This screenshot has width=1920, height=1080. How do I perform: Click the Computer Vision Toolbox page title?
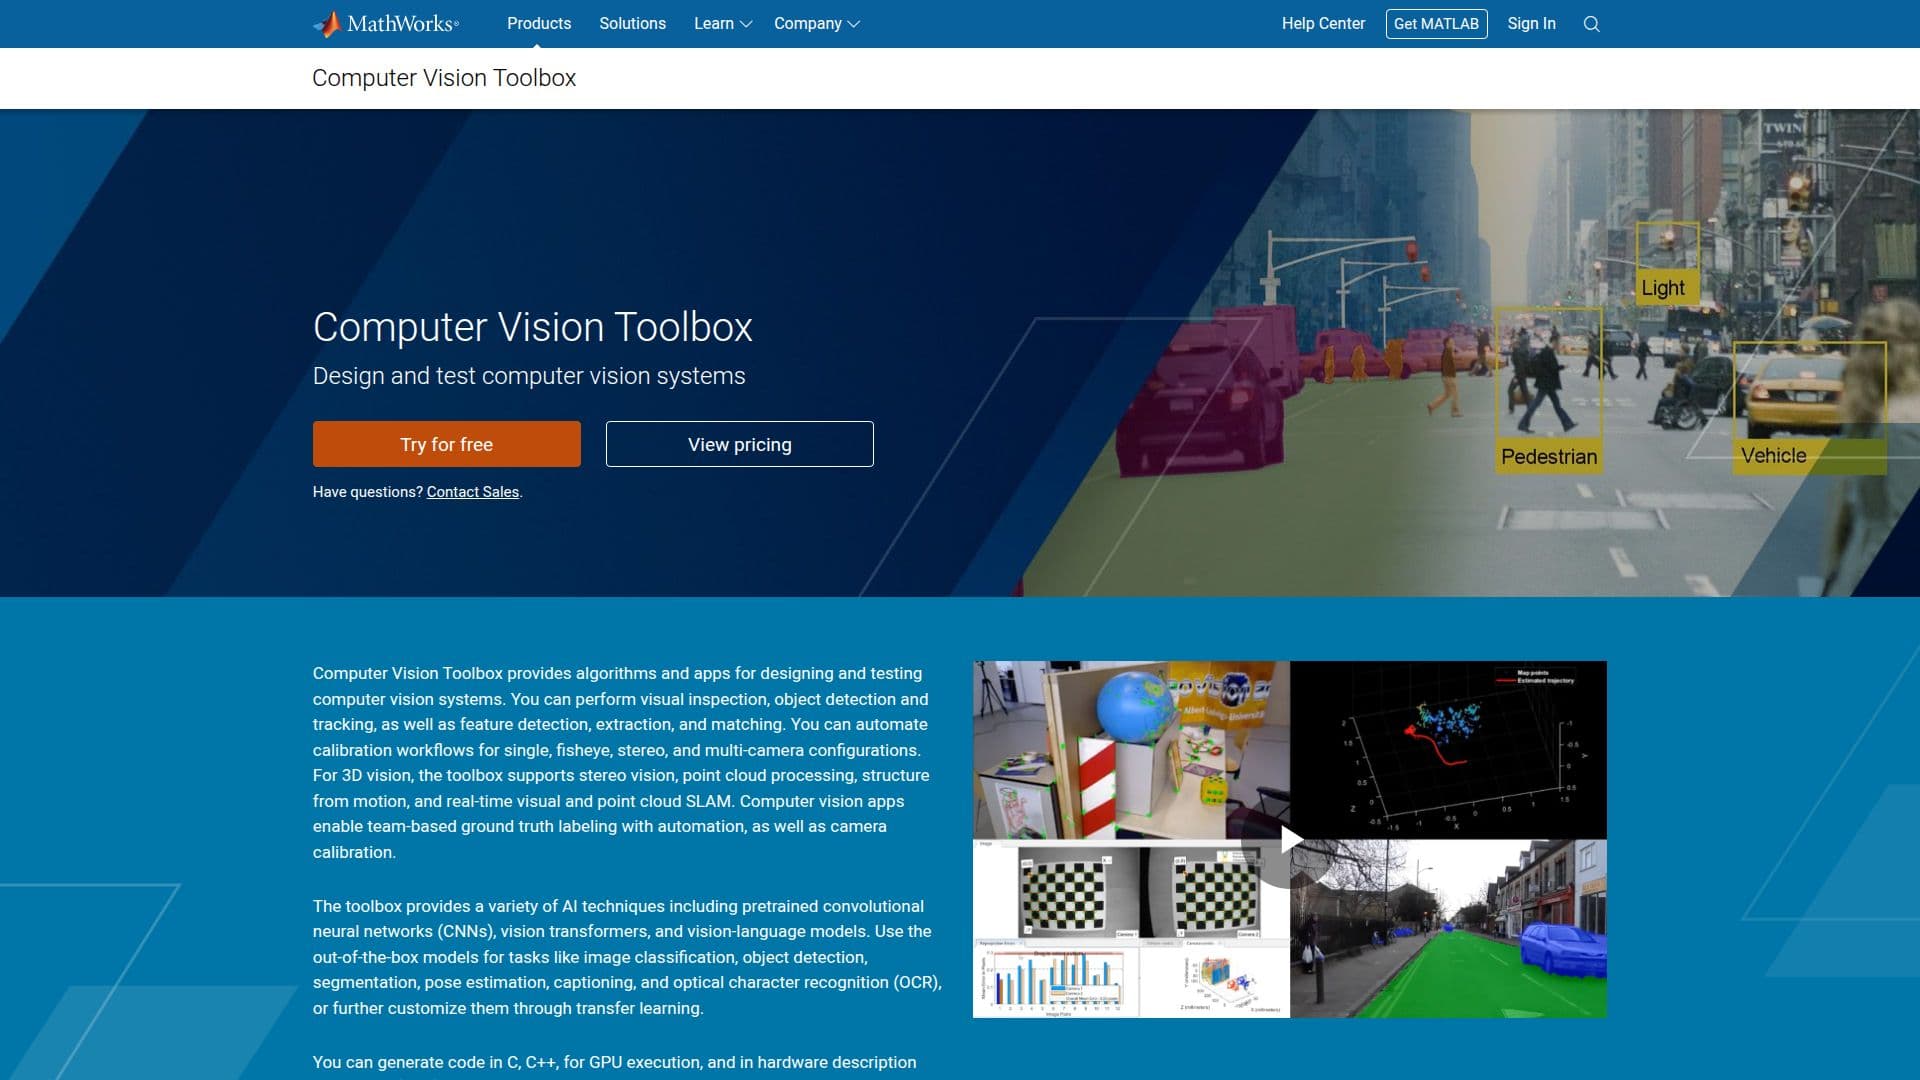444,78
